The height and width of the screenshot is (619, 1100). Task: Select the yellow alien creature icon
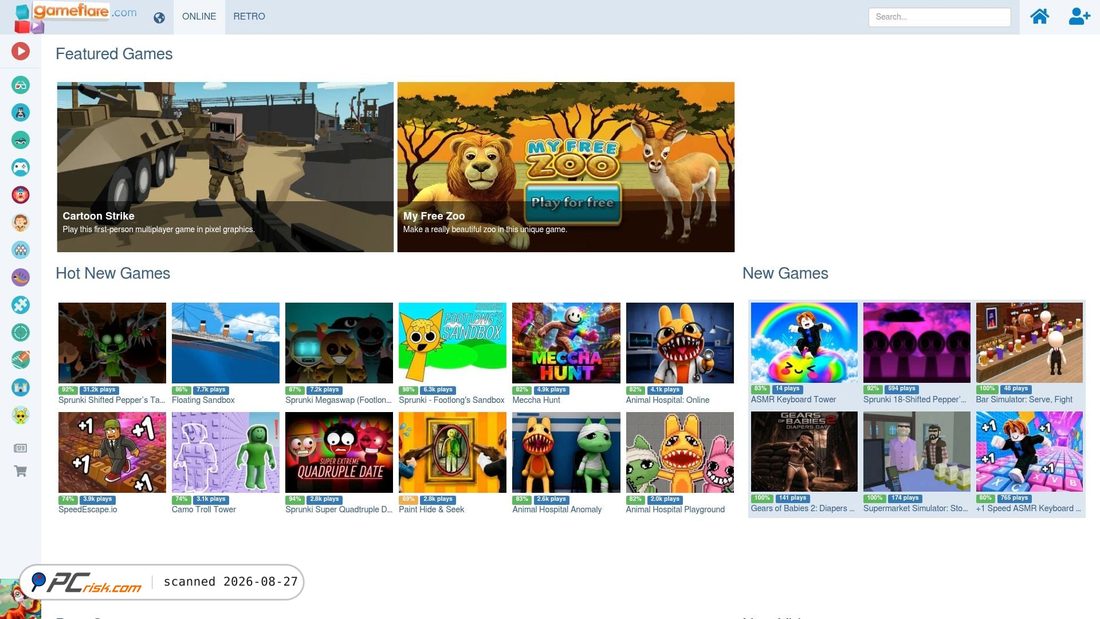(x=20, y=415)
